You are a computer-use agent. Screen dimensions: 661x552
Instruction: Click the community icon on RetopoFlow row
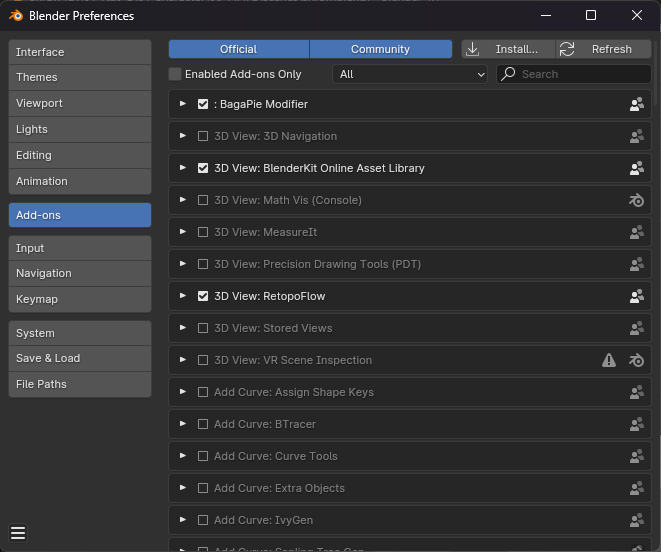tap(637, 296)
